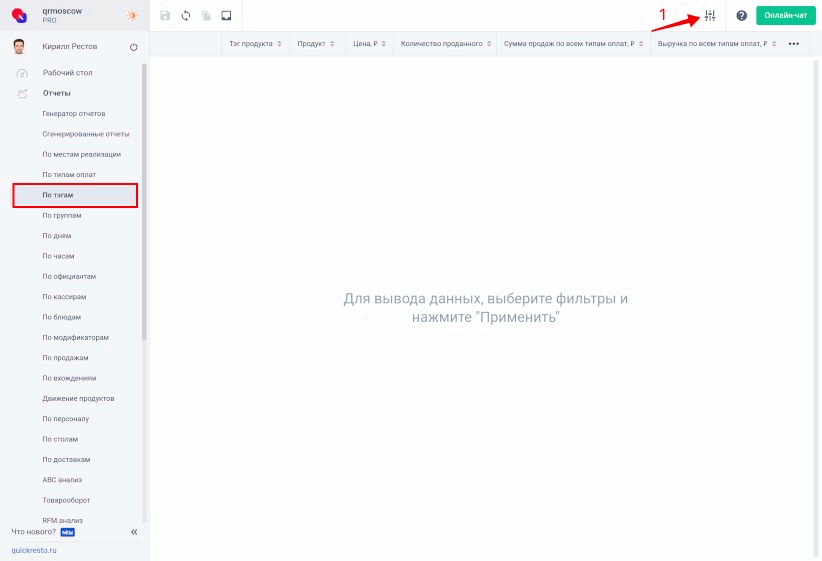Click the save floppy-disk icon
This screenshot has height=561, width=822.
click(165, 16)
